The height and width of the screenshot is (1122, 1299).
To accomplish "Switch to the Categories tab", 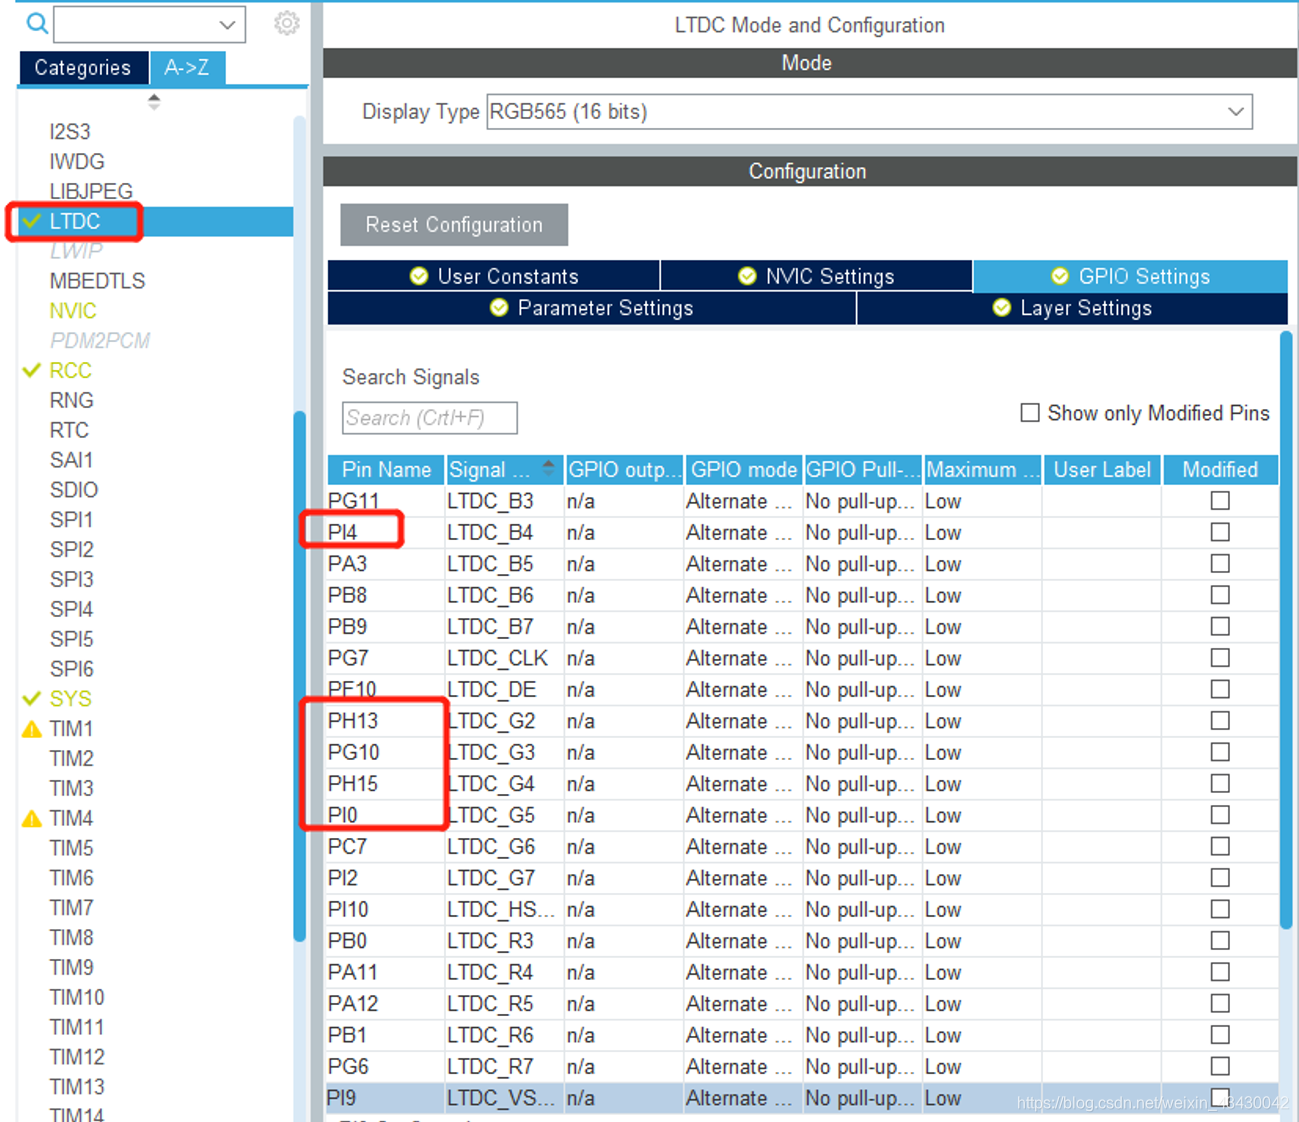I will pyautogui.click(x=83, y=67).
